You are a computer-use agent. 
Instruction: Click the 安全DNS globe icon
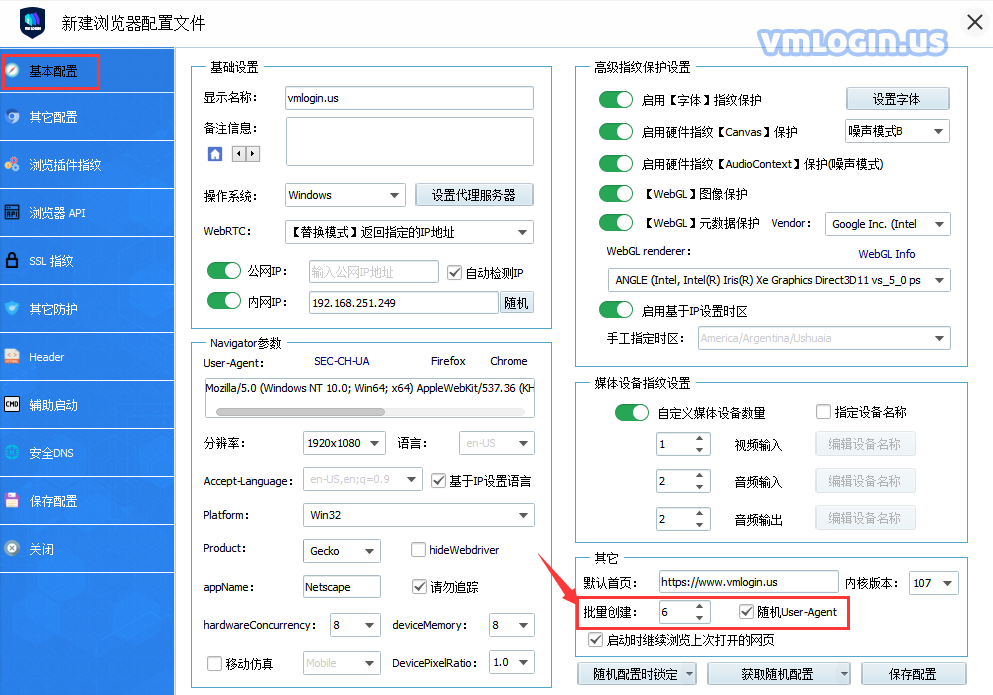[12, 452]
